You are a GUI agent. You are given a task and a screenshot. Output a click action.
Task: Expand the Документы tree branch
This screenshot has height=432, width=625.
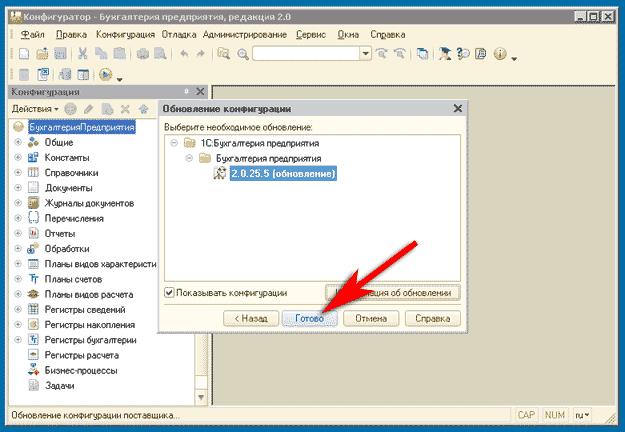pyautogui.click(x=17, y=188)
